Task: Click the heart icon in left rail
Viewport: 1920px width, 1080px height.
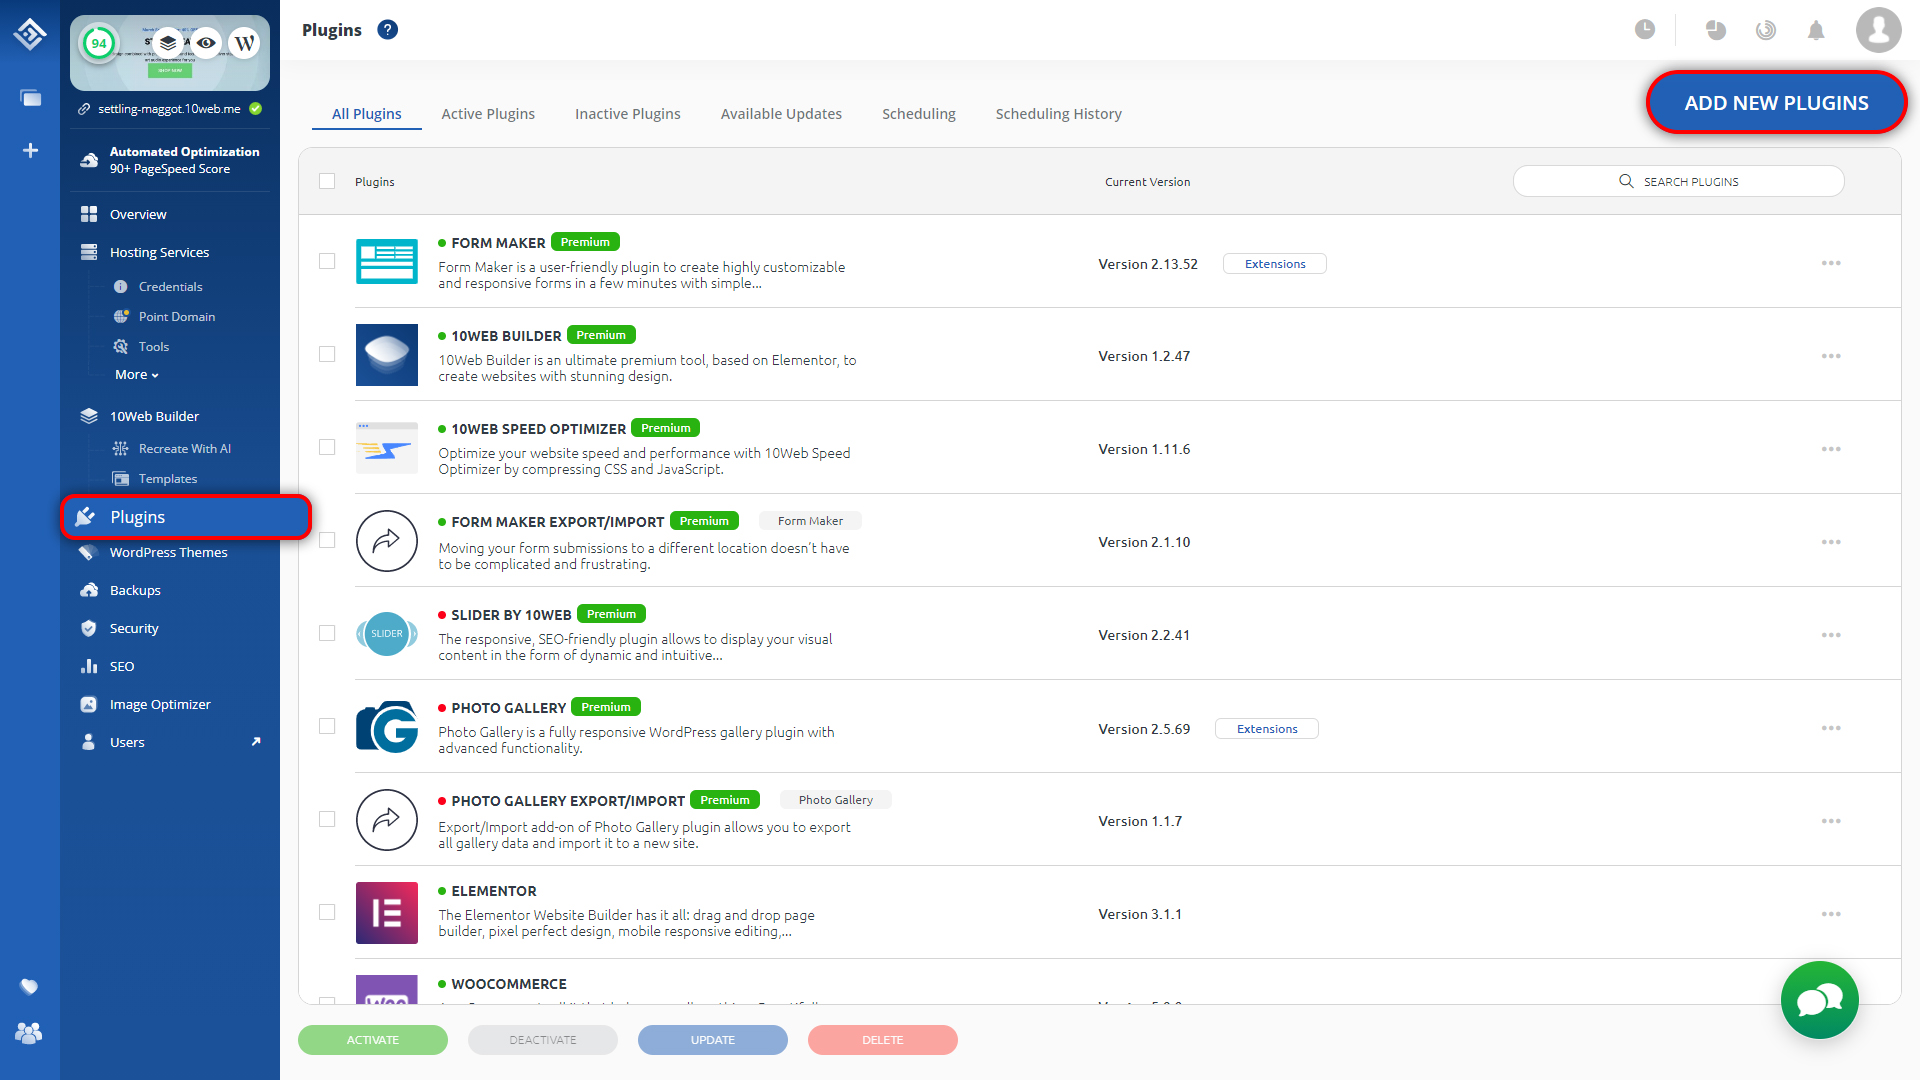Action: point(29,987)
